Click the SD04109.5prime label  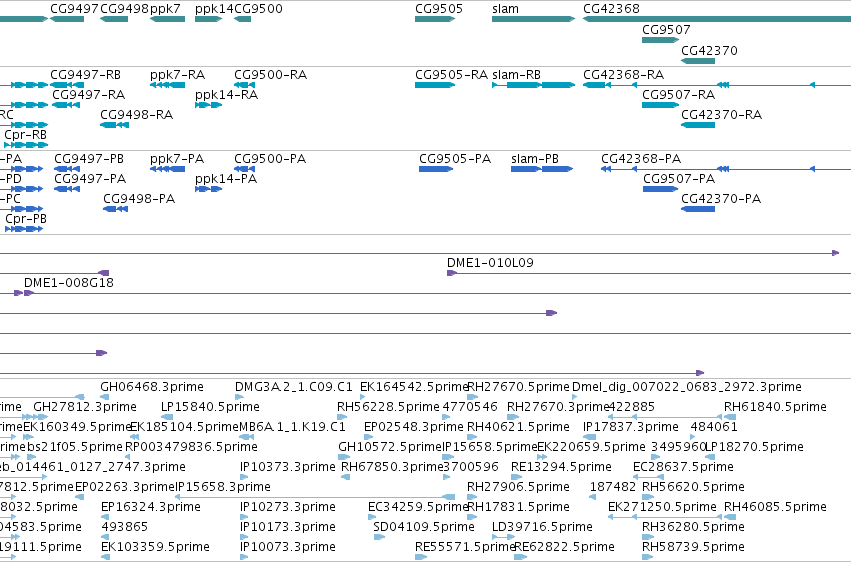[424, 527]
